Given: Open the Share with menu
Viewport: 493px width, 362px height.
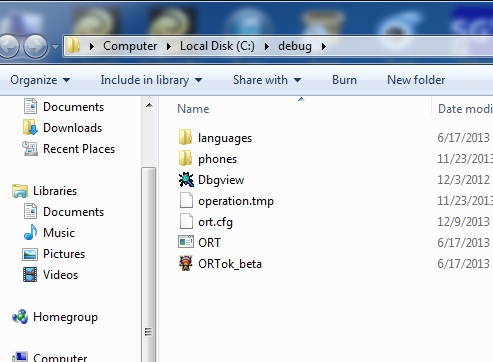Looking at the screenshot, I should pos(267,80).
